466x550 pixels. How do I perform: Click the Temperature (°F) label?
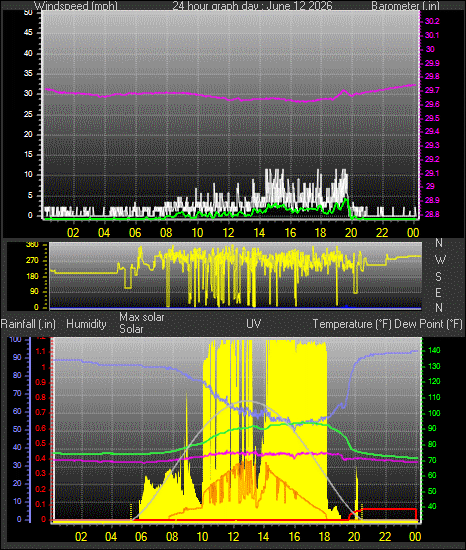(x=352, y=324)
